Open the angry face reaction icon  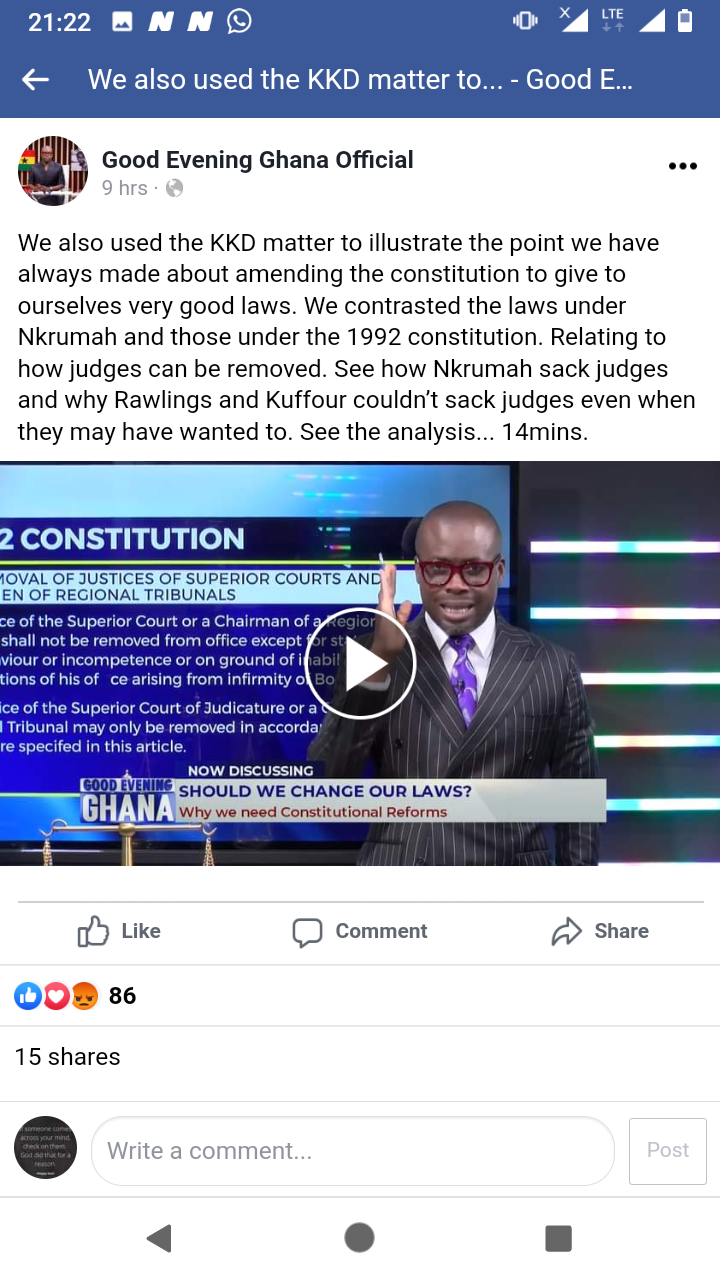click(84, 996)
